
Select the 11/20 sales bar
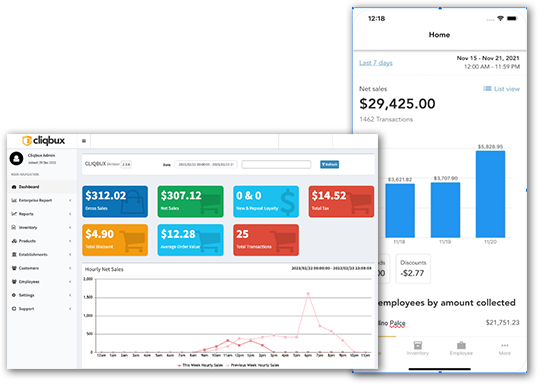(490, 194)
